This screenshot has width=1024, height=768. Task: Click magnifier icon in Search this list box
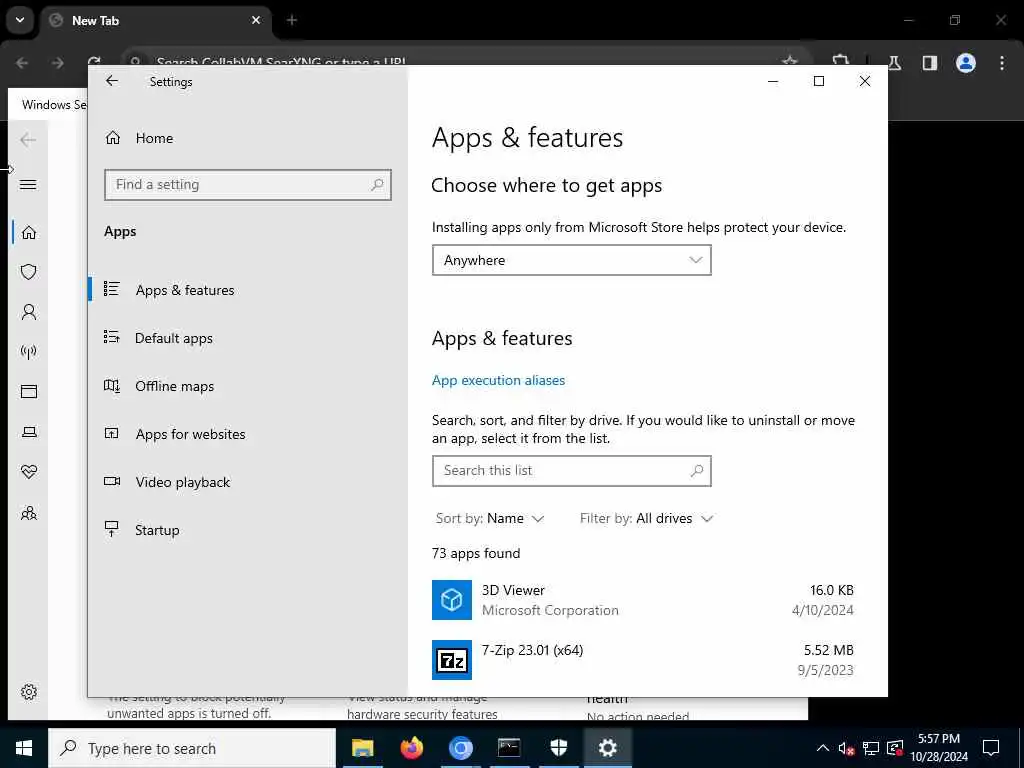(x=697, y=471)
